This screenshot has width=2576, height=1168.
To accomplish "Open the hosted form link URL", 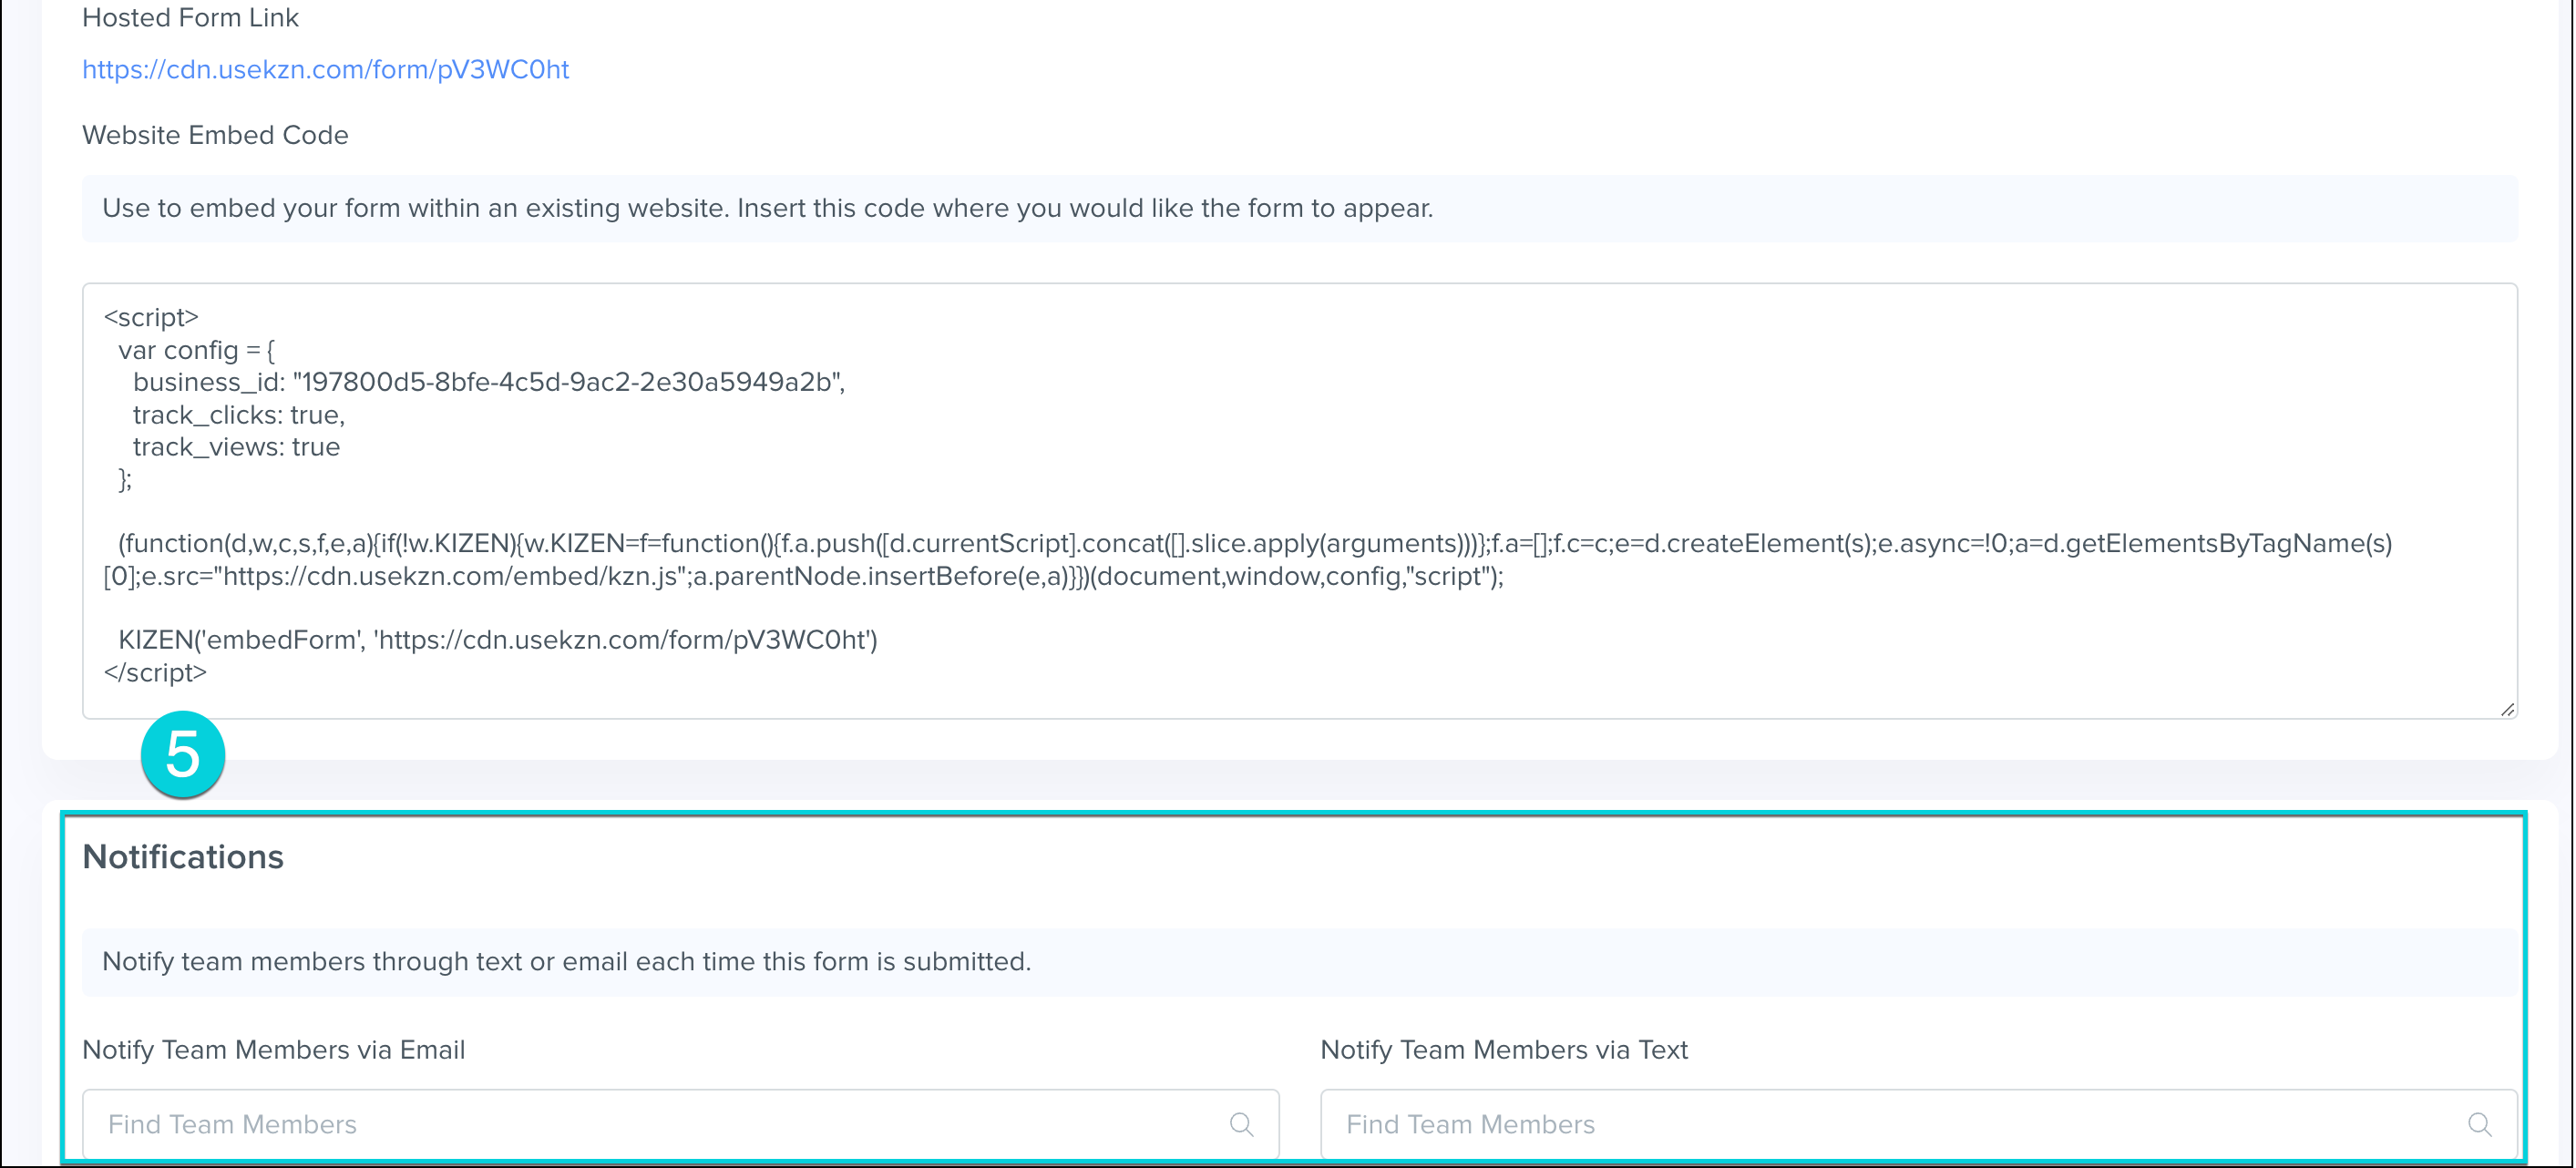I will 325,69.
